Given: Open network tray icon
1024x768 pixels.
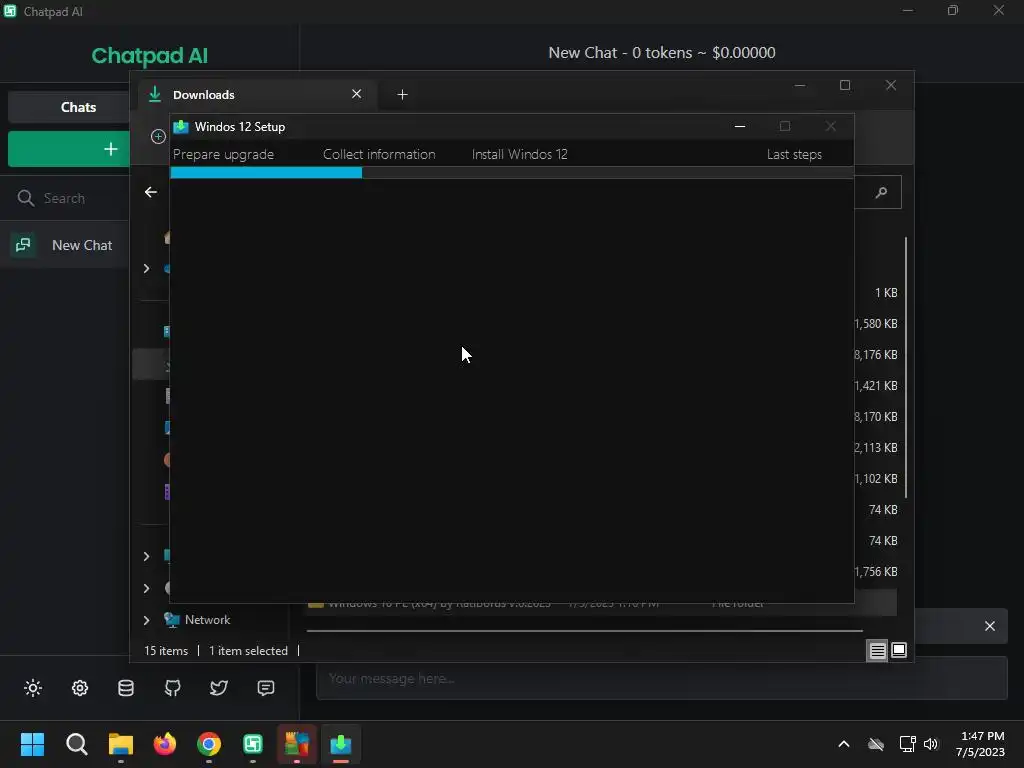Looking at the screenshot, I should [x=907, y=744].
